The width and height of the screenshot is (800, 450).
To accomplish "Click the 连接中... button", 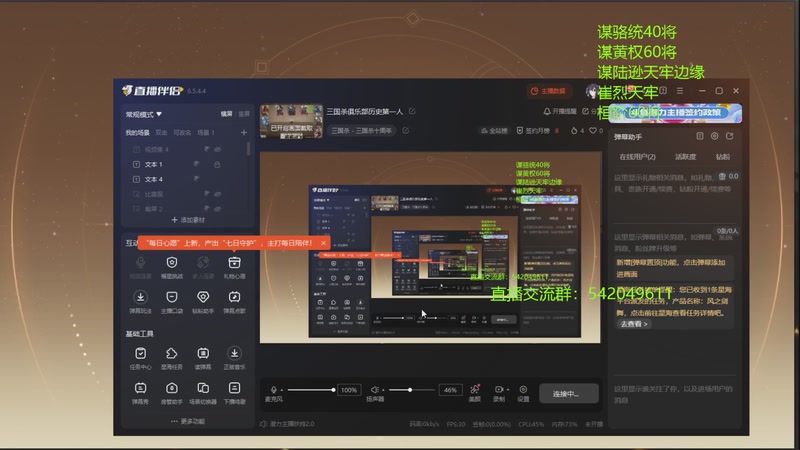I will [x=569, y=394].
